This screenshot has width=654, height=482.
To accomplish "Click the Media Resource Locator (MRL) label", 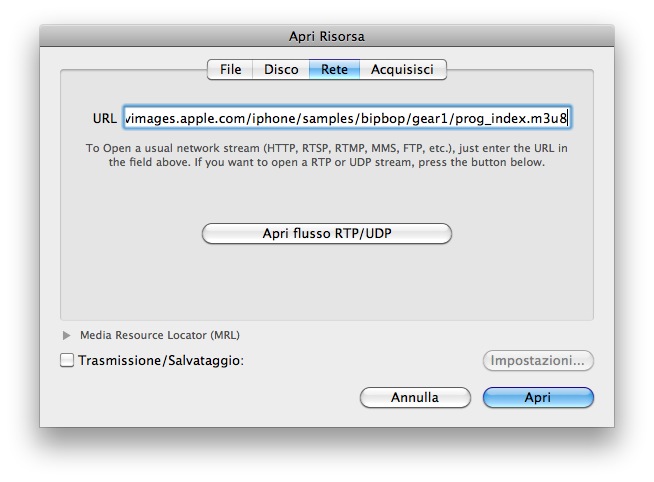I will tap(160, 336).
